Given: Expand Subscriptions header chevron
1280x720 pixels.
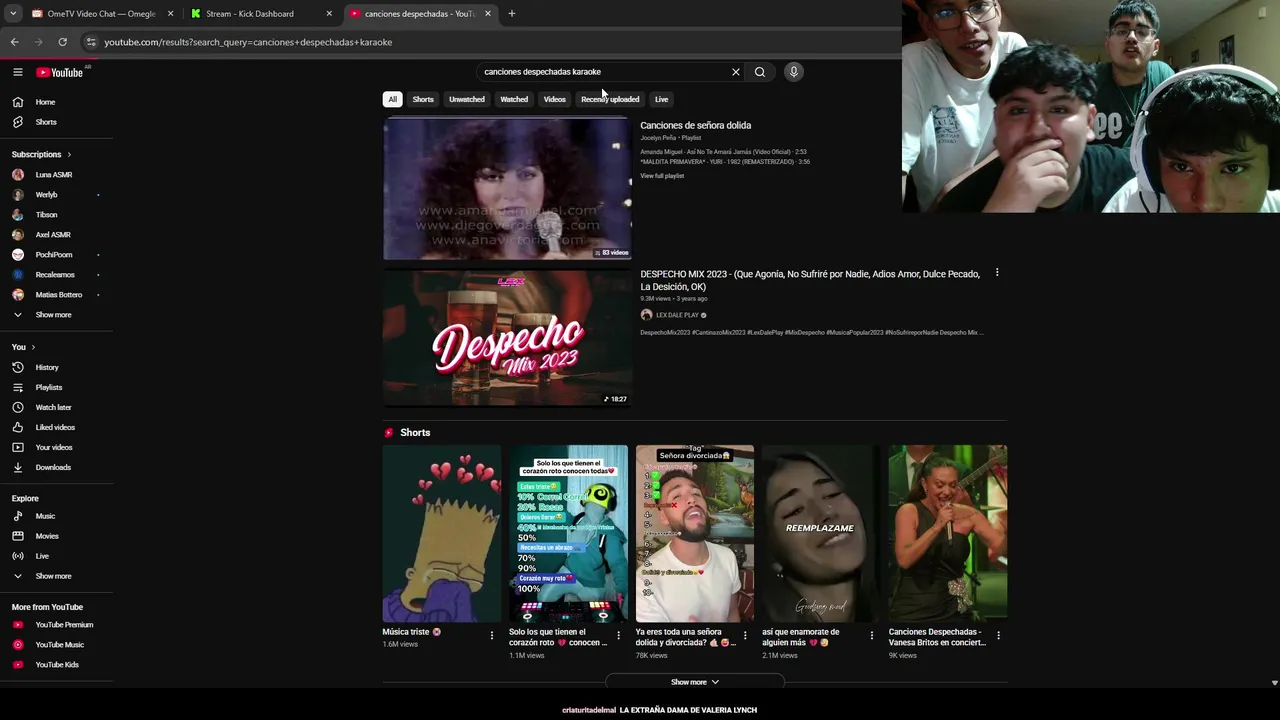Looking at the screenshot, I should [x=69, y=155].
